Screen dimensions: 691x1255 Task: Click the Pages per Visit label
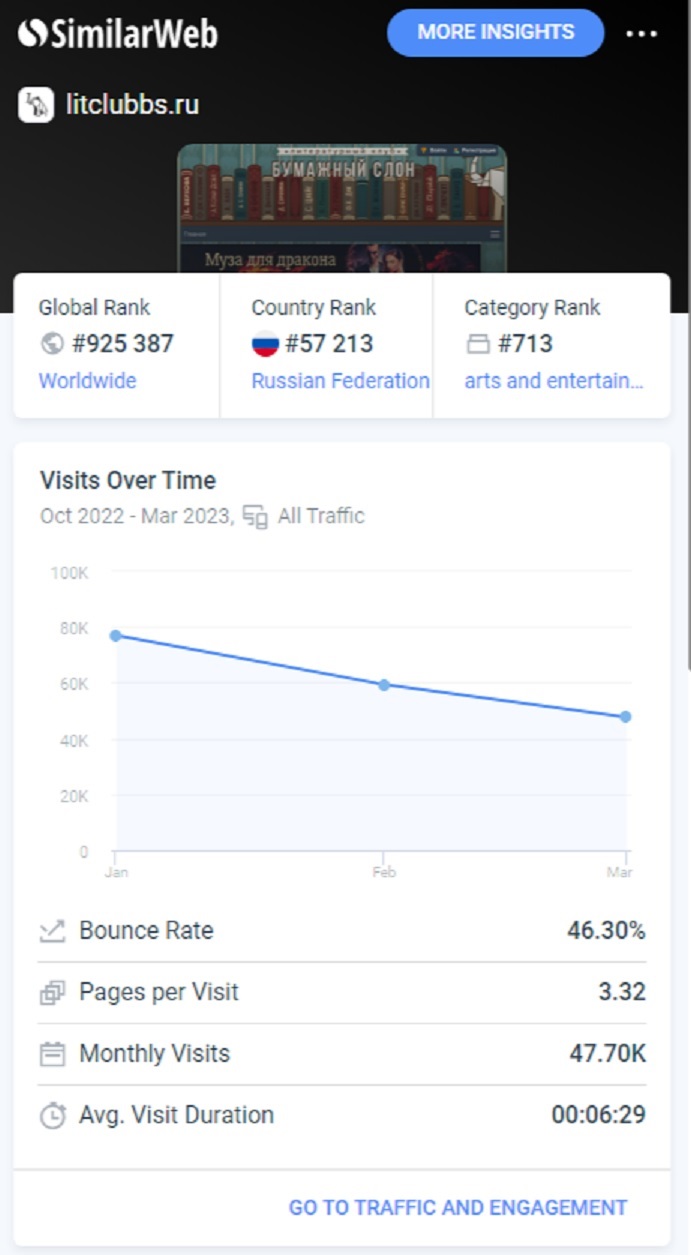tap(159, 993)
